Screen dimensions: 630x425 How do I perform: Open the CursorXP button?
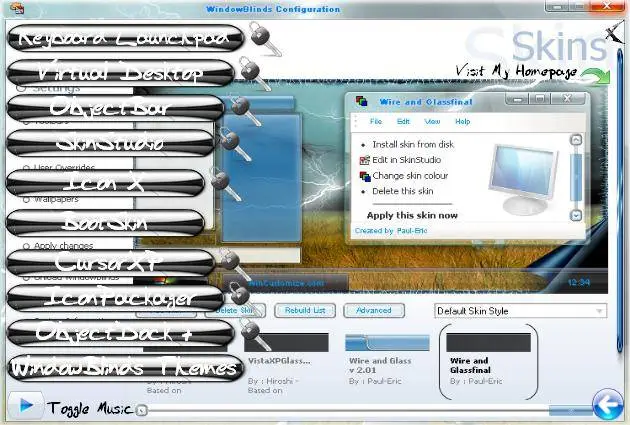click(110, 263)
